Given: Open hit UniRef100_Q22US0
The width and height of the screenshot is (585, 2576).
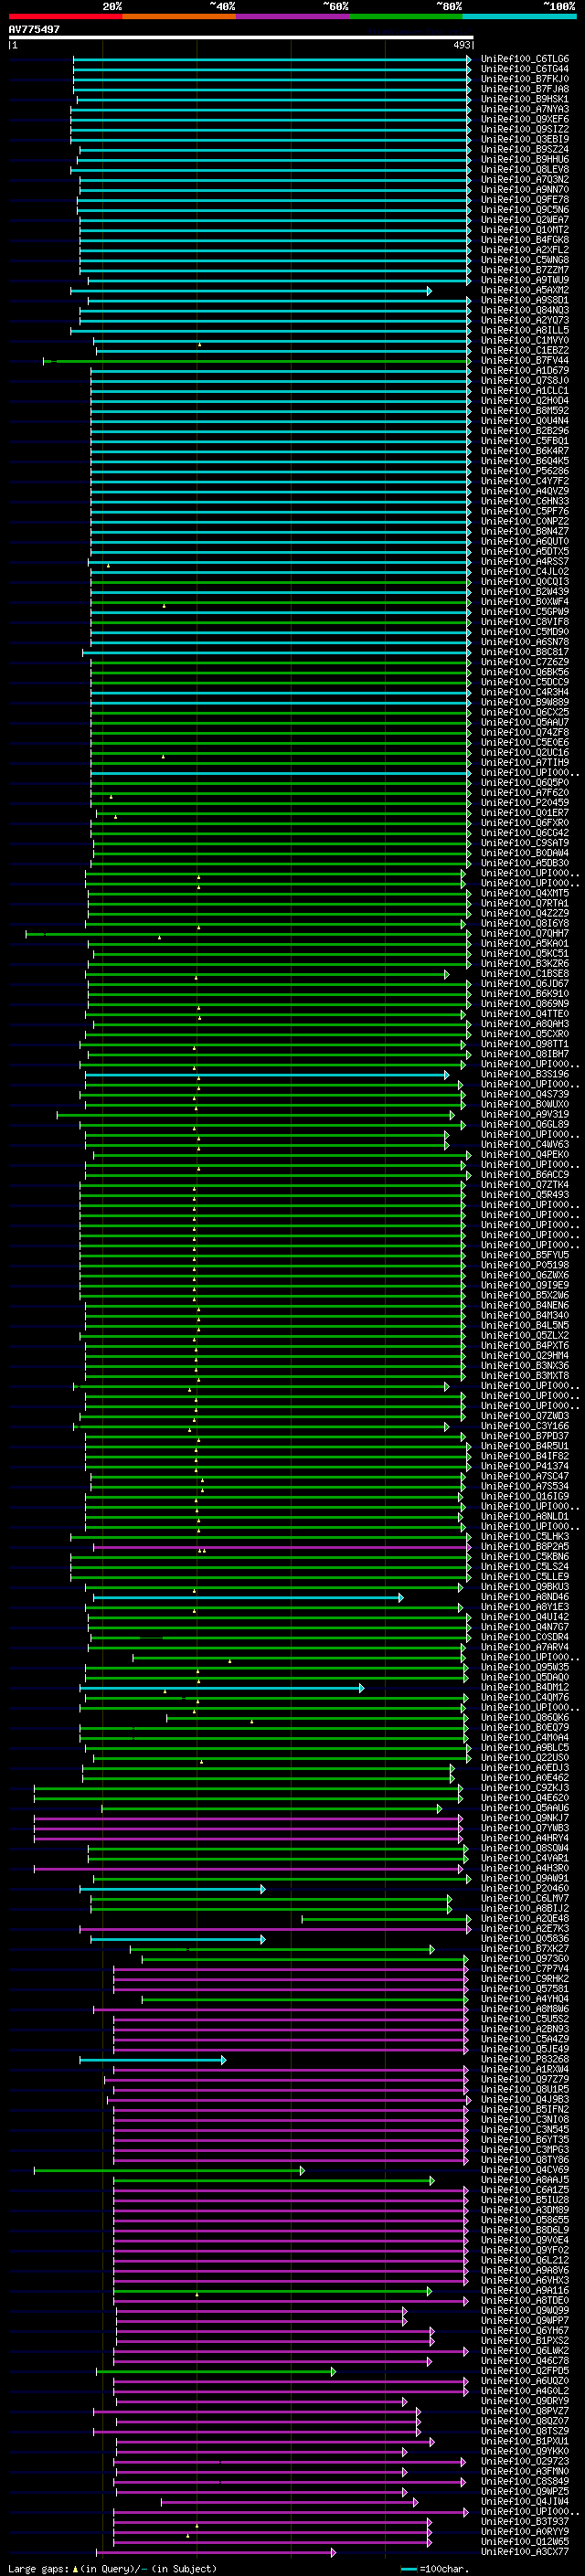Looking at the screenshot, I should tap(524, 1758).
